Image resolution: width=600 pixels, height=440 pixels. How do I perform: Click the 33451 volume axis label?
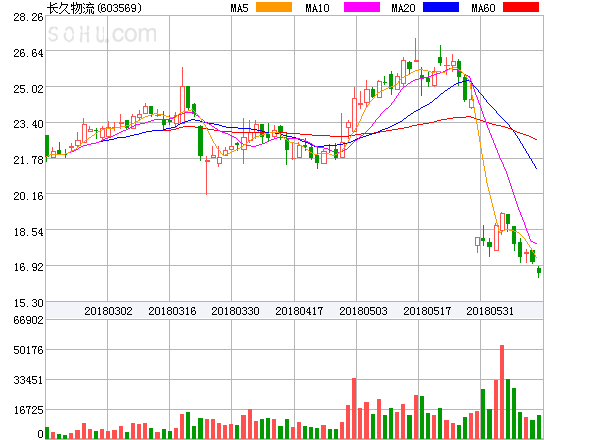click(28, 380)
